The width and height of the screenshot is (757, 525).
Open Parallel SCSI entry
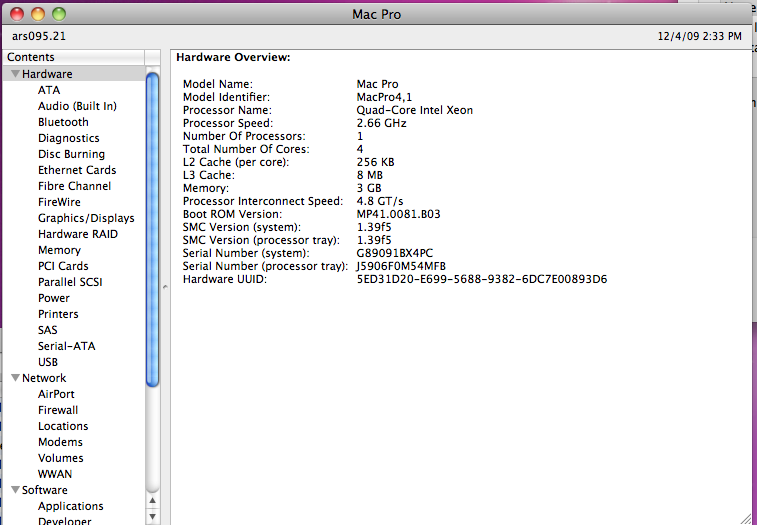pyautogui.click(x=70, y=282)
